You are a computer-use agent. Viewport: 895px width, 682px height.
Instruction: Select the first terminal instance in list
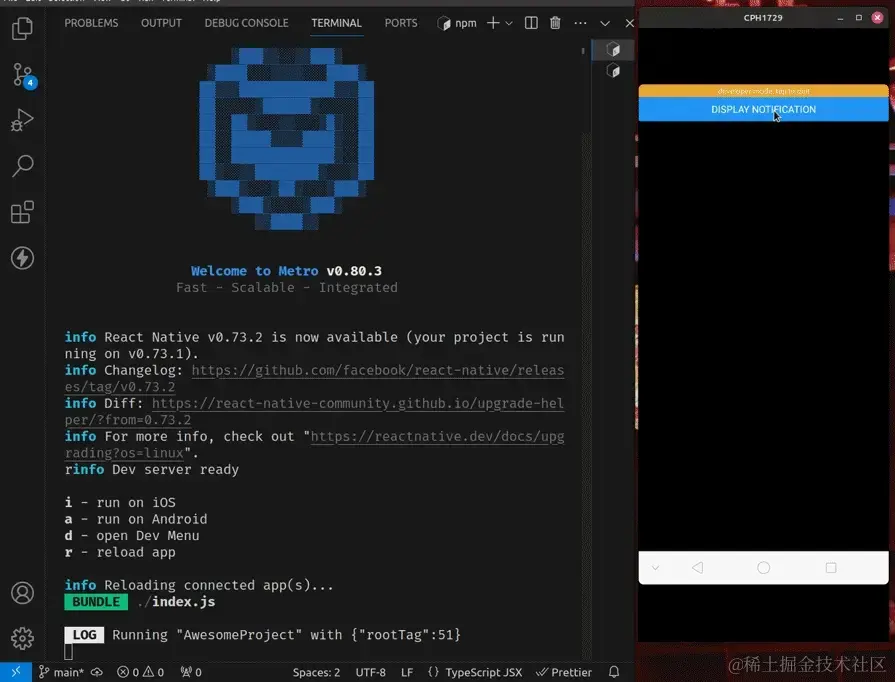(x=613, y=50)
